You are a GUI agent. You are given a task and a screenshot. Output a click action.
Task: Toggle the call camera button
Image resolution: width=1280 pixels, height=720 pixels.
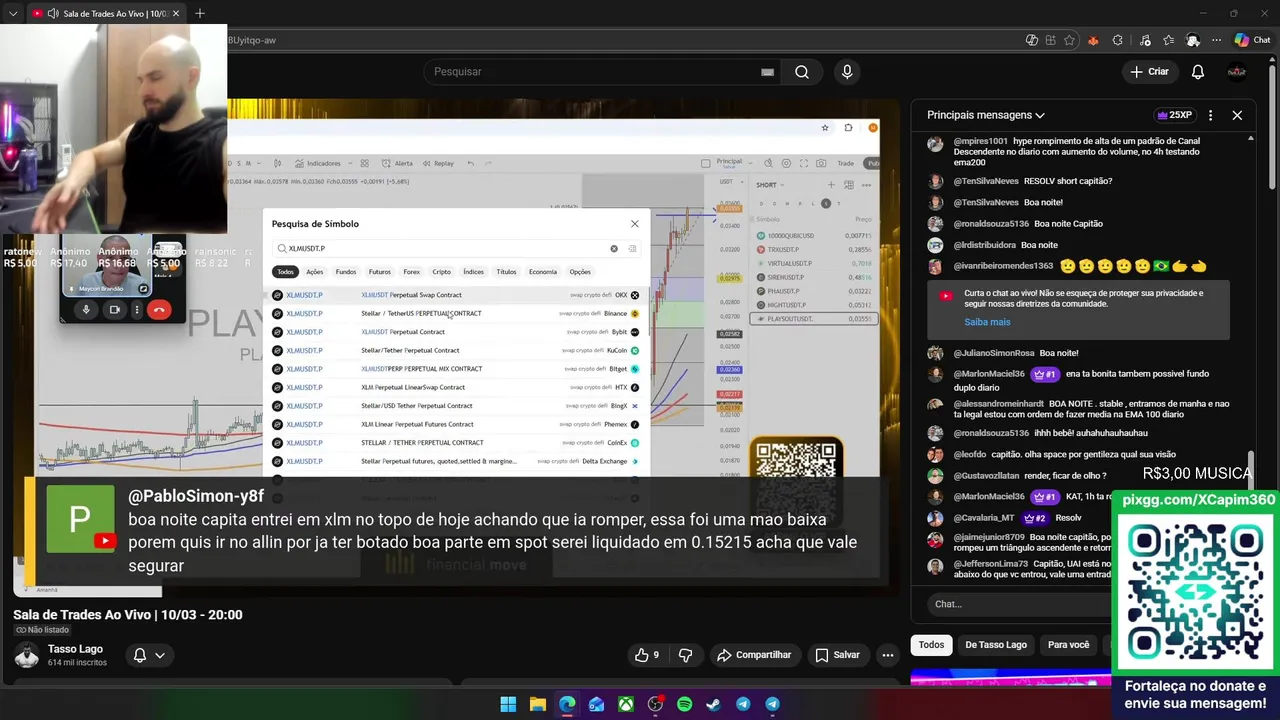click(x=114, y=310)
